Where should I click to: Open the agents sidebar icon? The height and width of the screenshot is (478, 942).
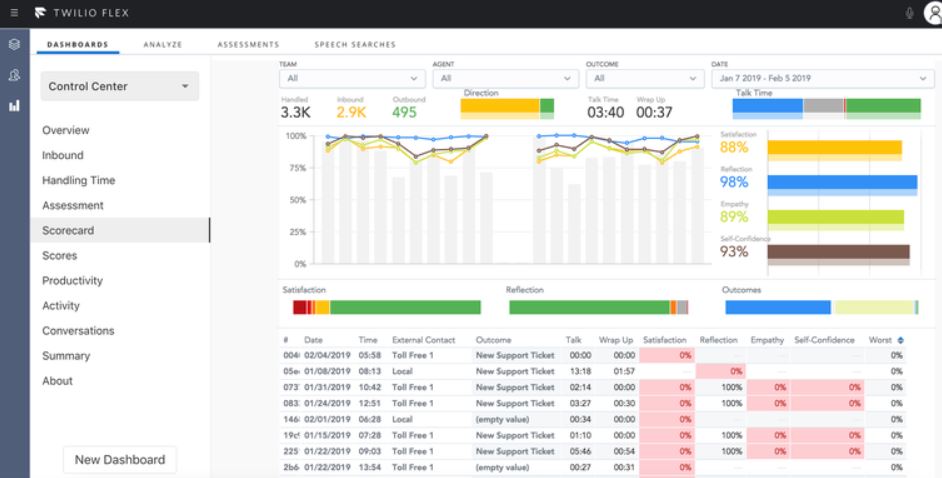[x=14, y=75]
